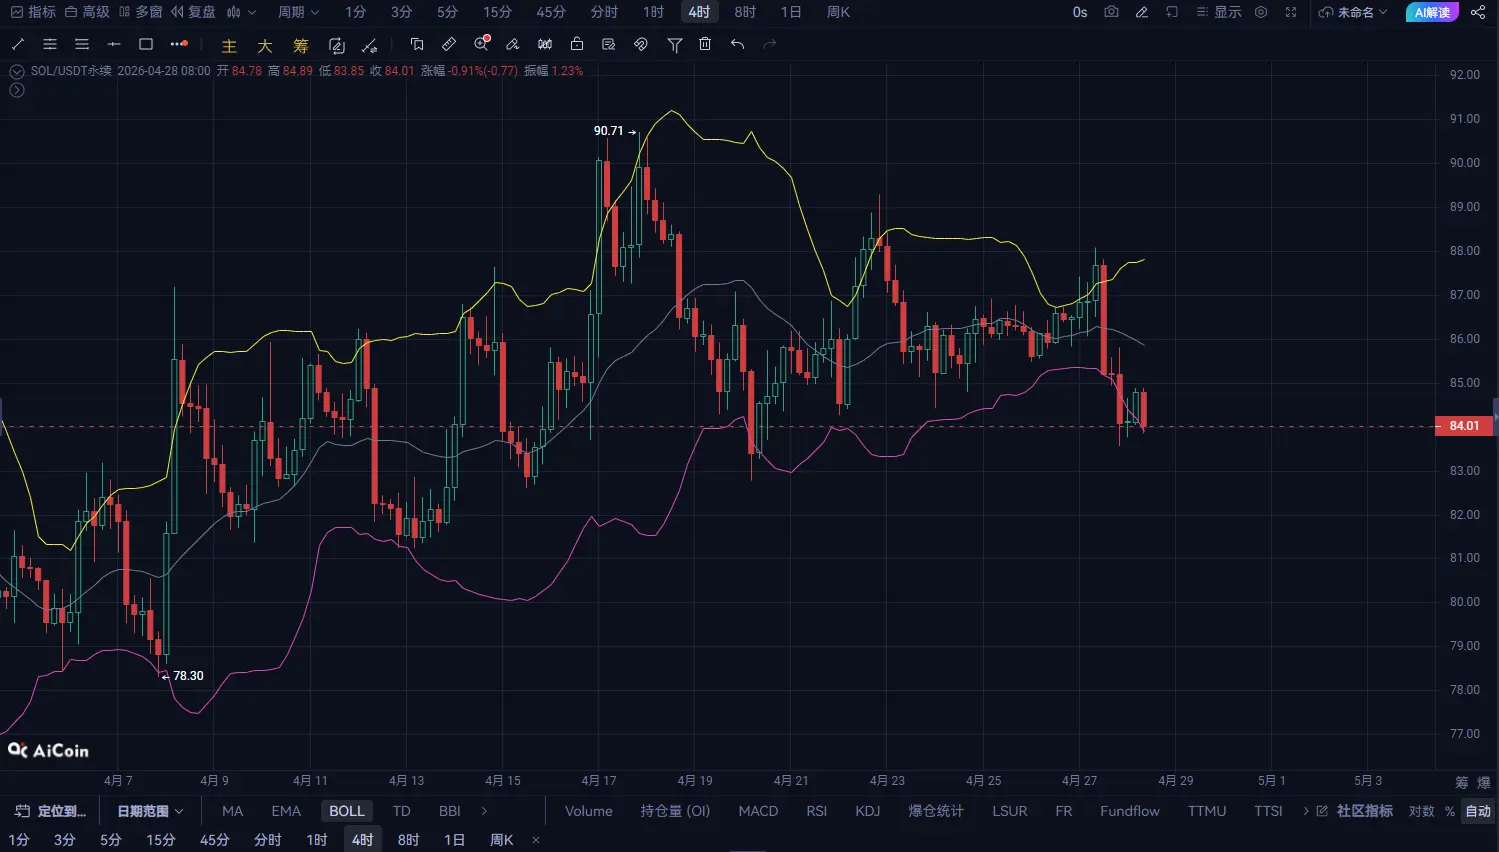Click the link/attachment style icon in toolbar
1499x852 pixels.
641,44
